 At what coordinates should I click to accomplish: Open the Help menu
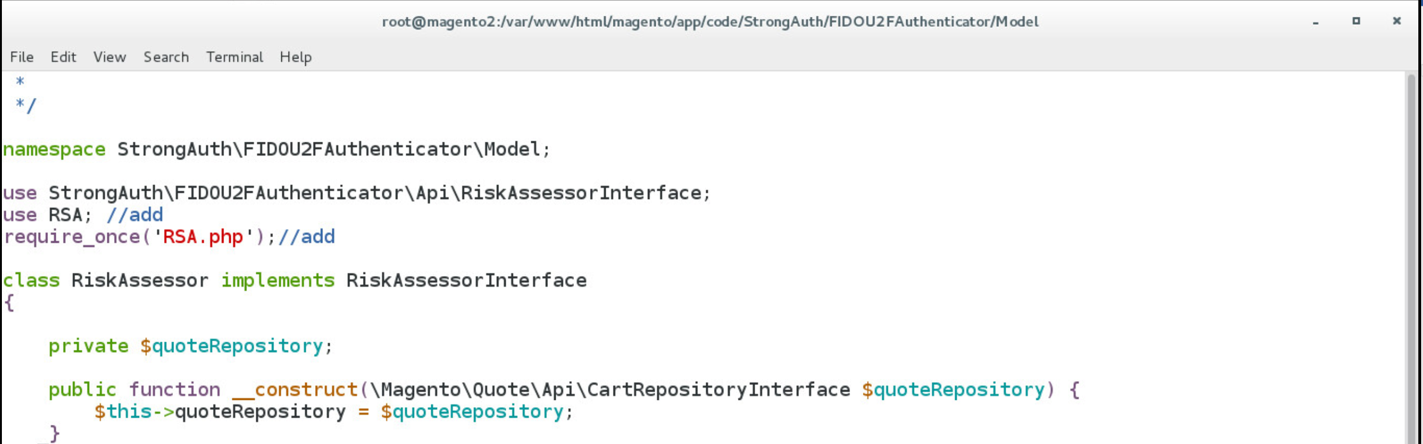(x=296, y=57)
